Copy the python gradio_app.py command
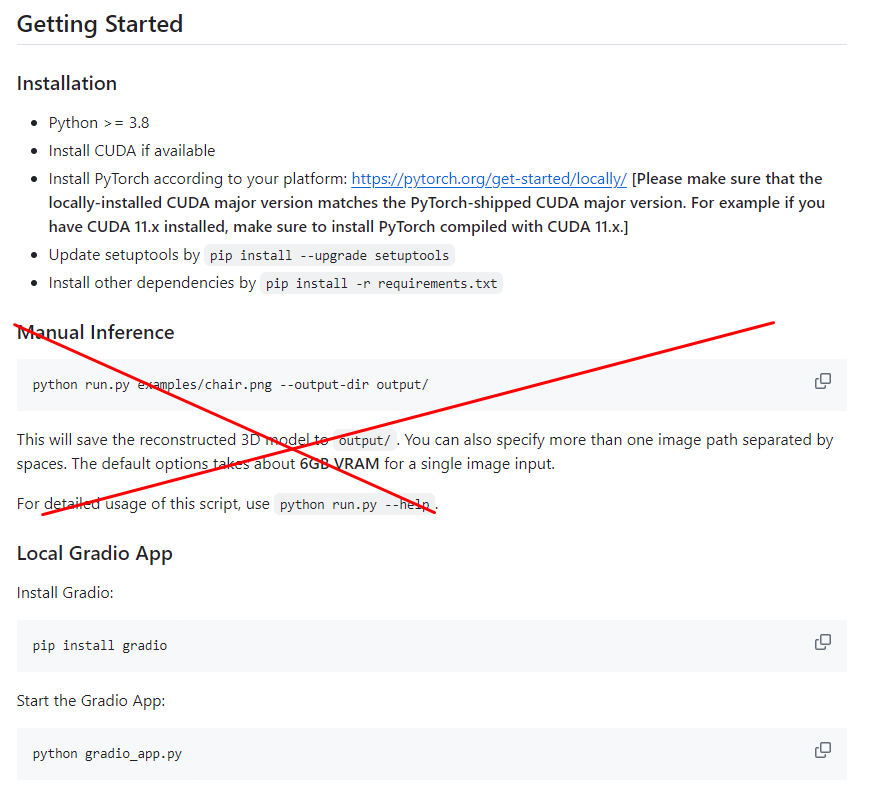Viewport: 870px width, 800px height. (823, 750)
